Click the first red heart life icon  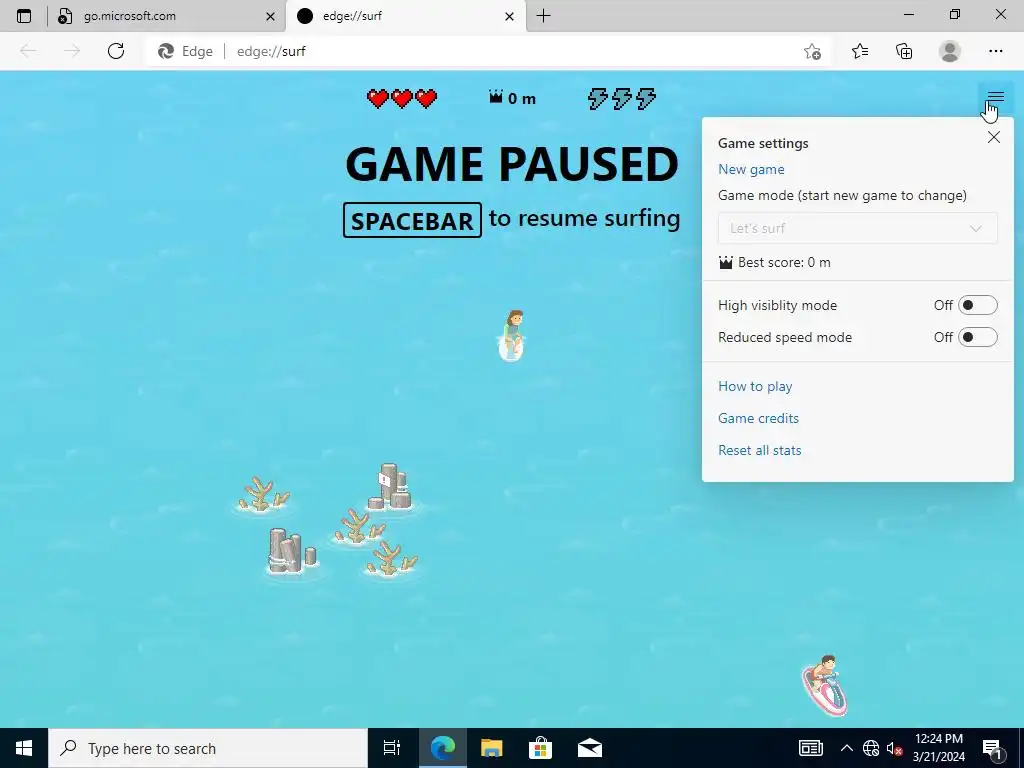(x=377, y=99)
